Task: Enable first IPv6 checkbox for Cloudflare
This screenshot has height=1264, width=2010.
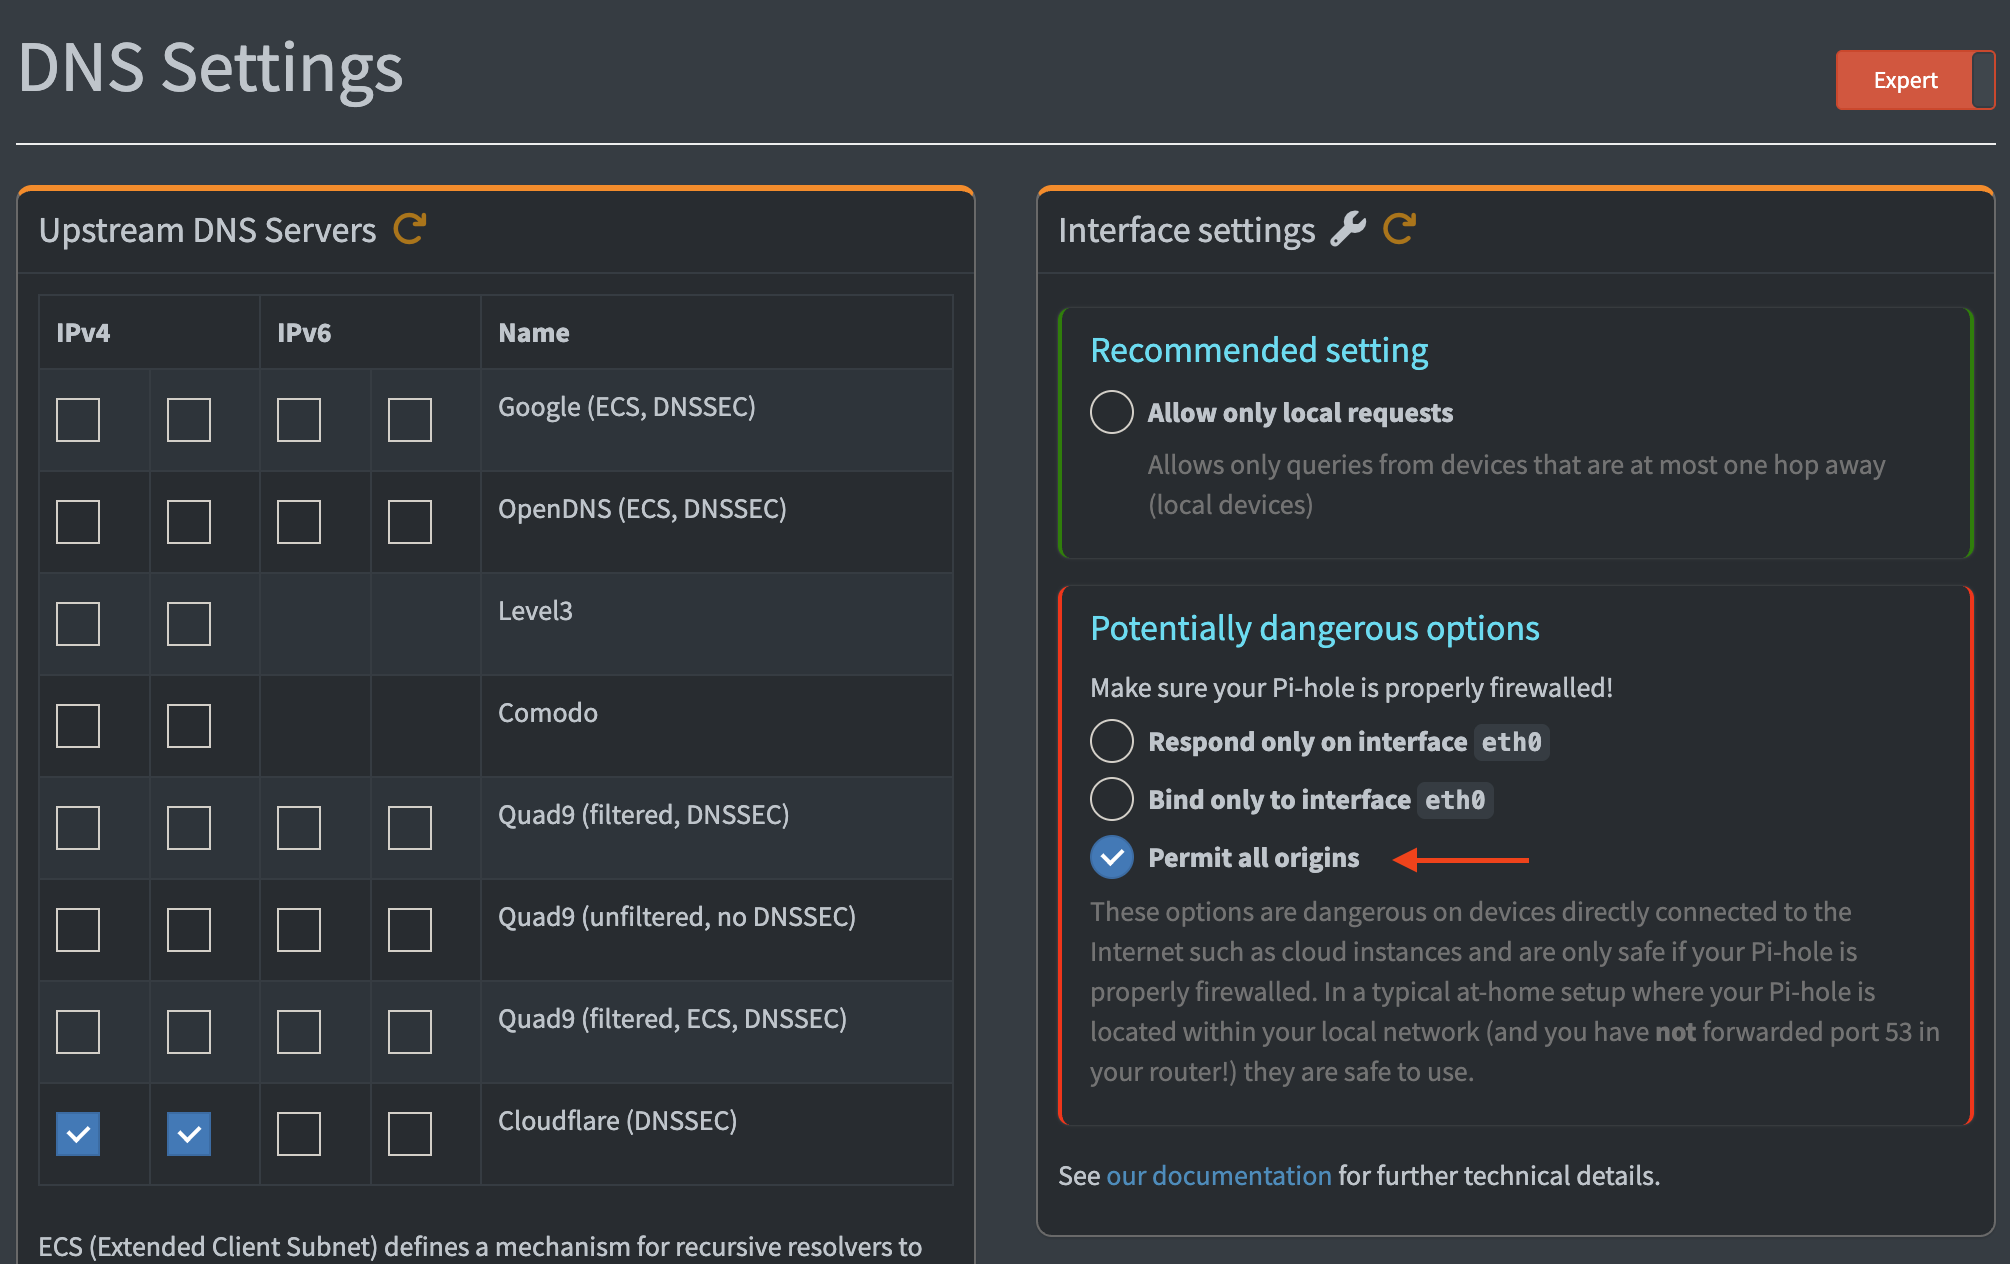Action: point(299,1134)
